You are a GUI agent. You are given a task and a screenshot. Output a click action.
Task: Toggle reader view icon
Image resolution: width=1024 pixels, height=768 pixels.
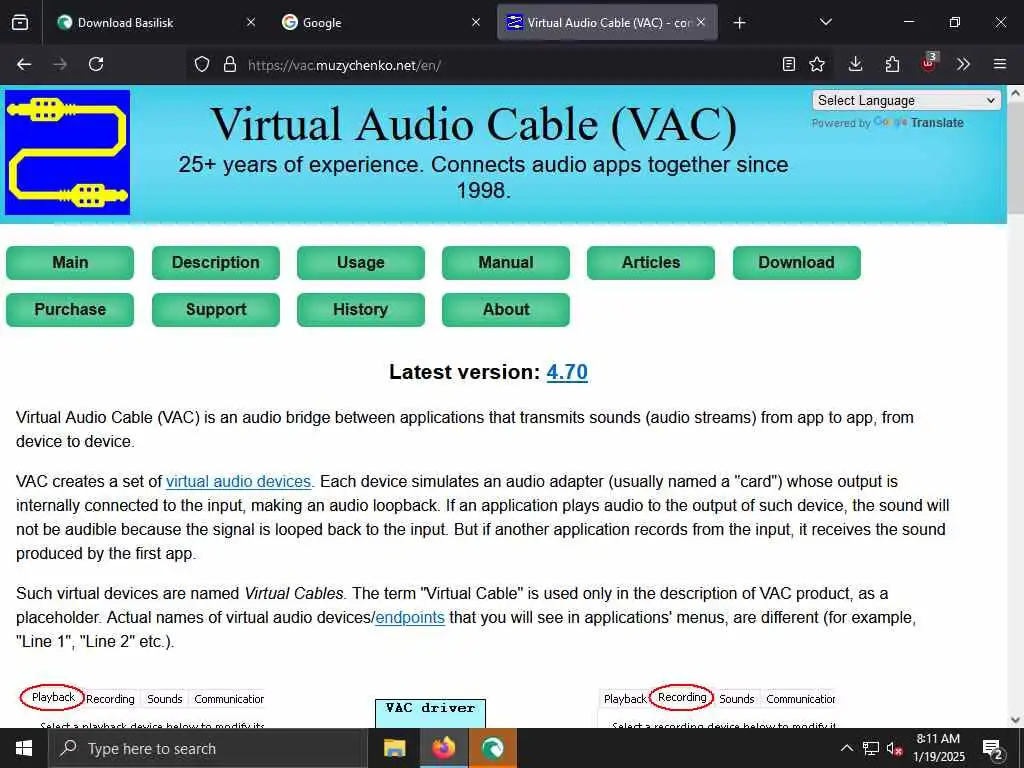[x=789, y=64]
